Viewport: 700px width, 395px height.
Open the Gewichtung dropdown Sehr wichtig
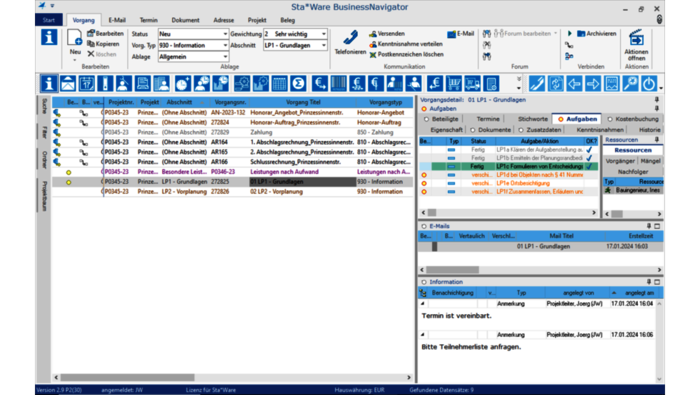tap(324, 34)
